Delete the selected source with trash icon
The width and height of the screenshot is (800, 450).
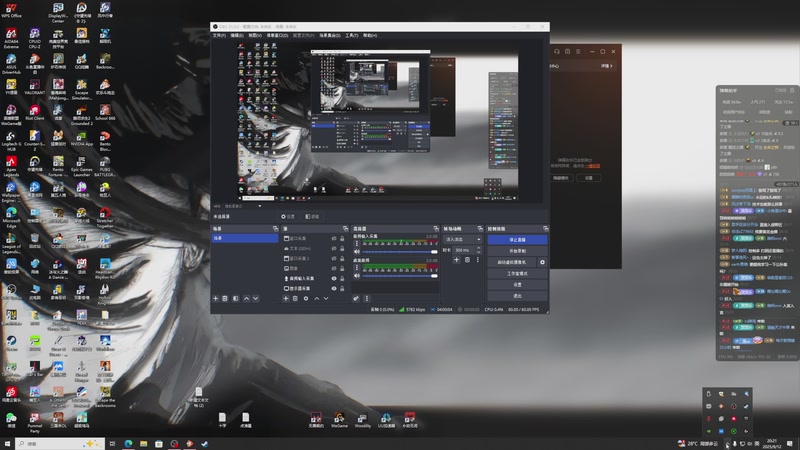point(295,298)
